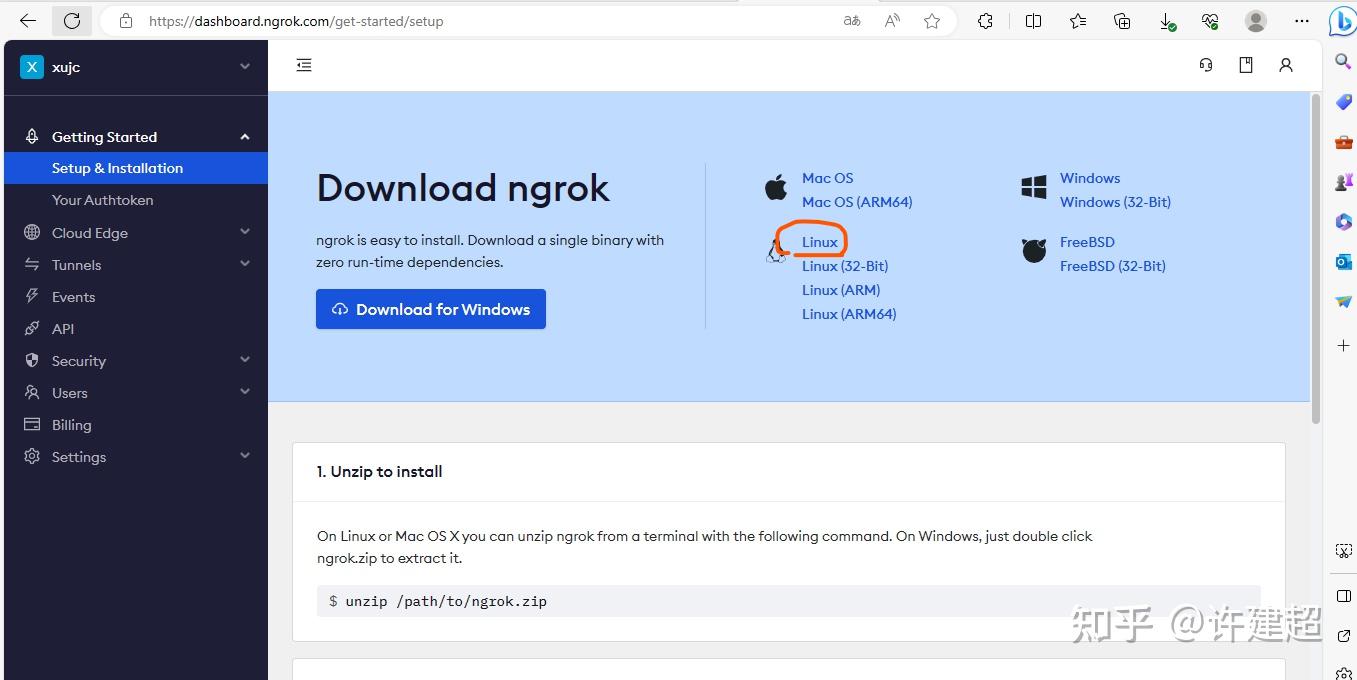This screenshot has height=680, width=1357.
Task: Open browser essentials heart icon
Action: [1210, 21]
